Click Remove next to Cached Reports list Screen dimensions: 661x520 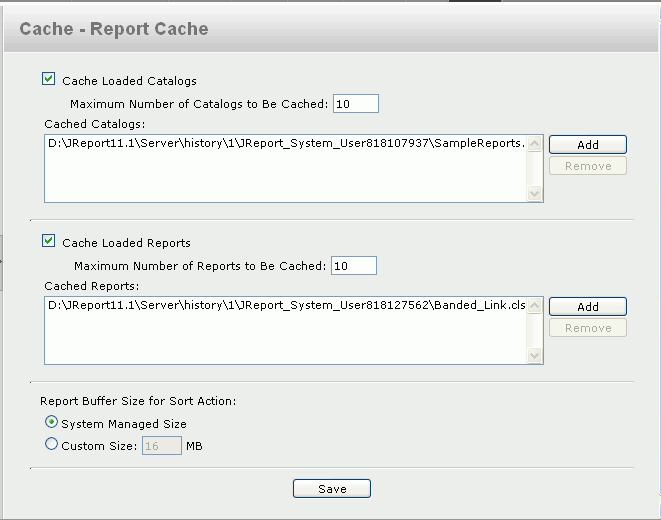(x=588, y=328)
